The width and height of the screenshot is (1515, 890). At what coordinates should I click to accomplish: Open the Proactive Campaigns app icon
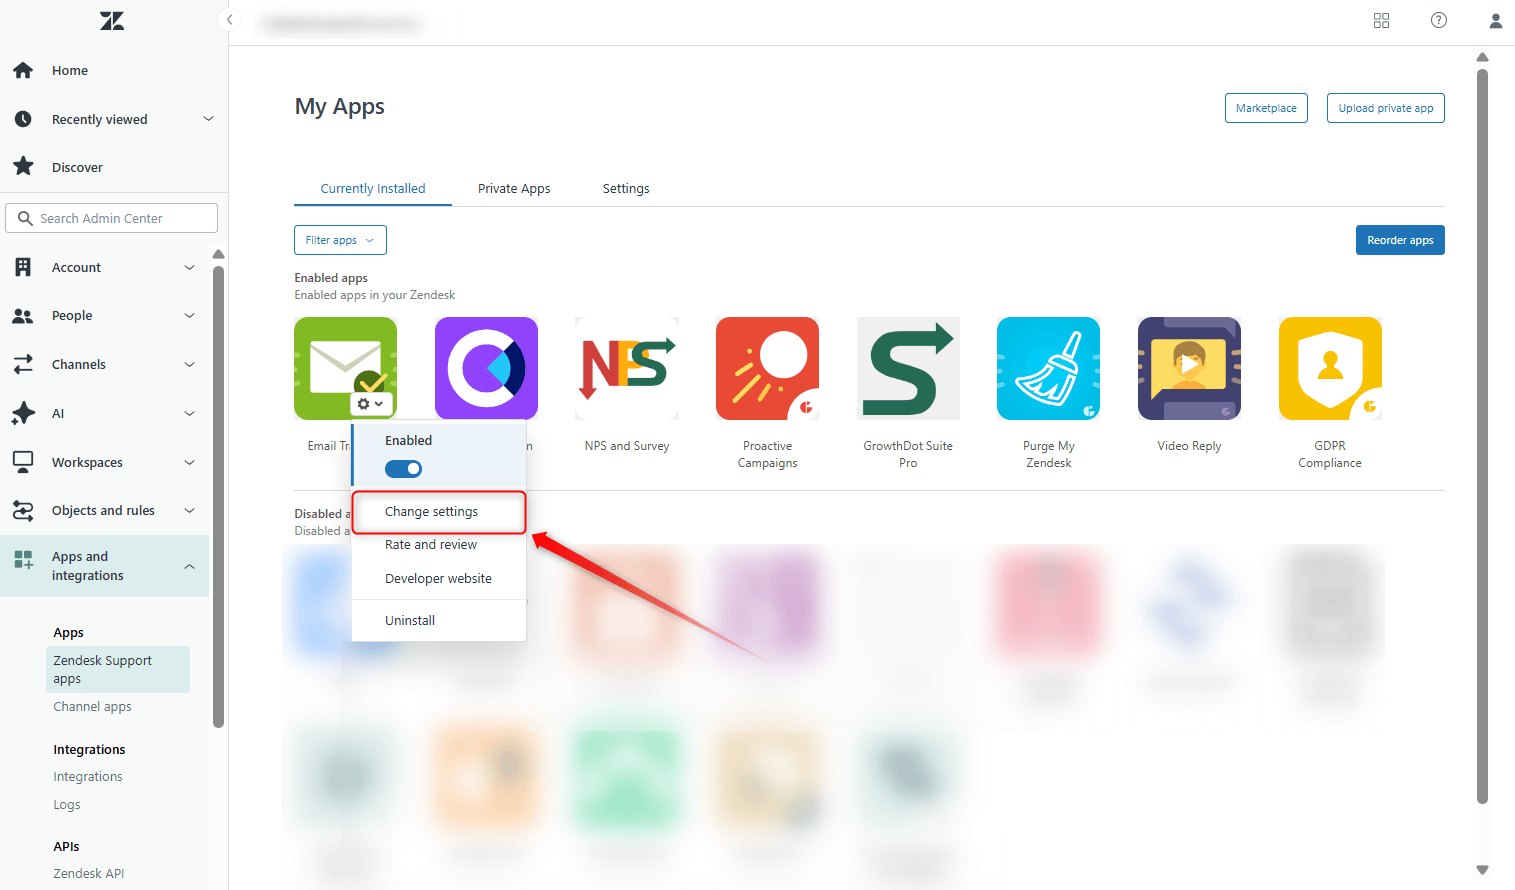tap(767, 368)
